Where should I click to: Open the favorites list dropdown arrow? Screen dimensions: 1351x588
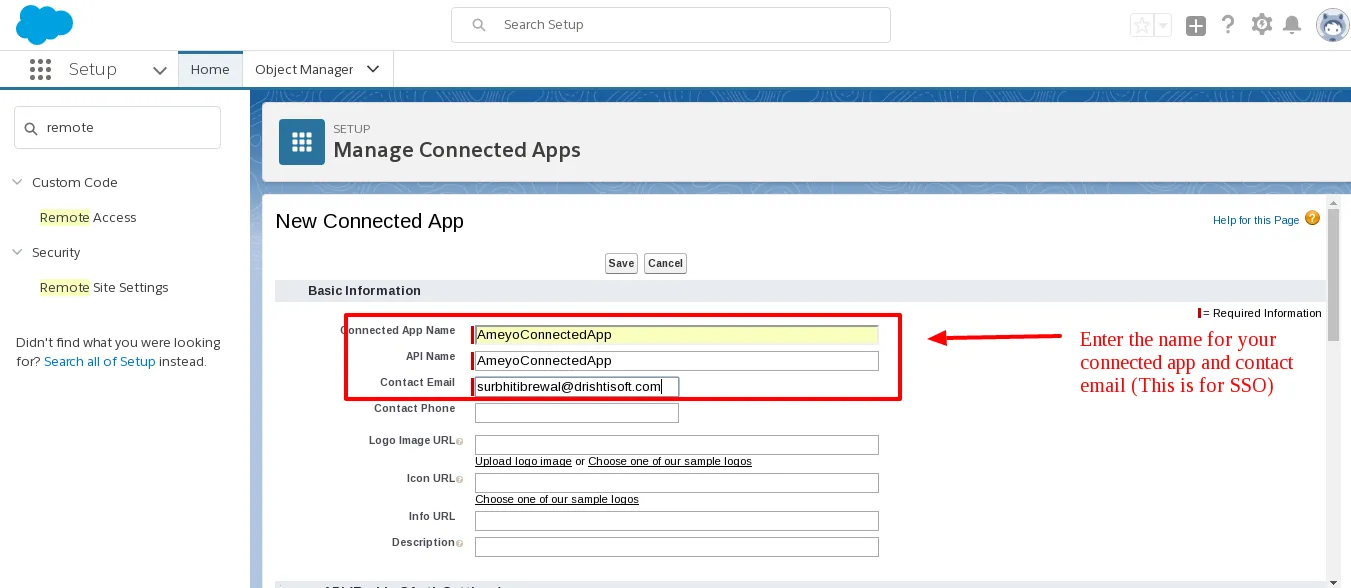[x=1162, y=26]
